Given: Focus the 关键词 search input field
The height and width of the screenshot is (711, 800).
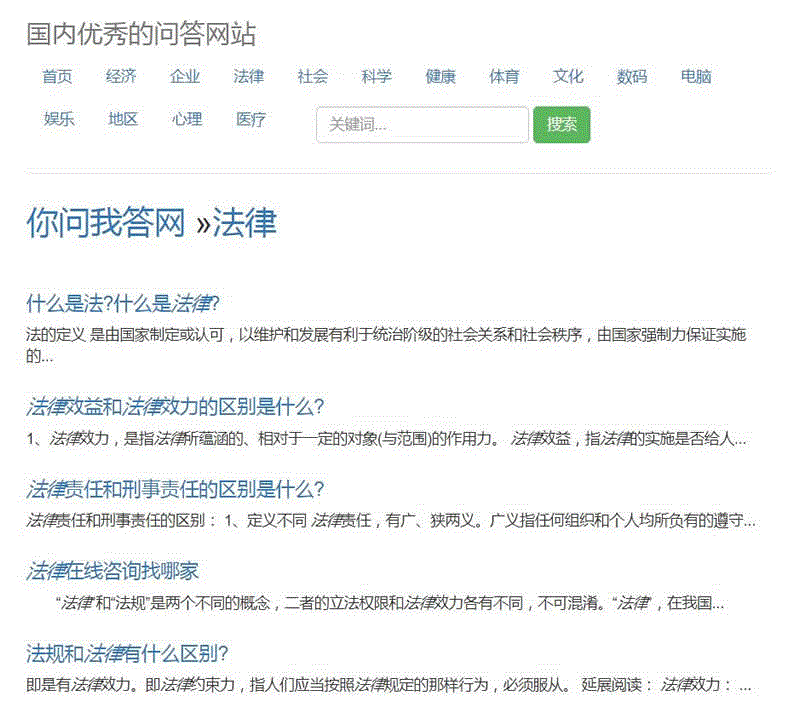Looking at the screenshot, I should coord(422,125).
